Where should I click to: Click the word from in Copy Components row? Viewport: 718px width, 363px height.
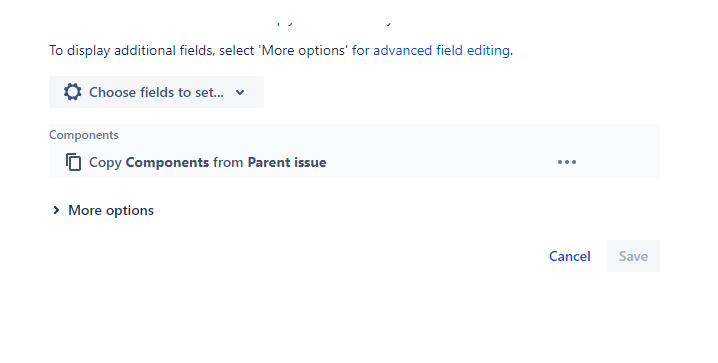[228, 163]
